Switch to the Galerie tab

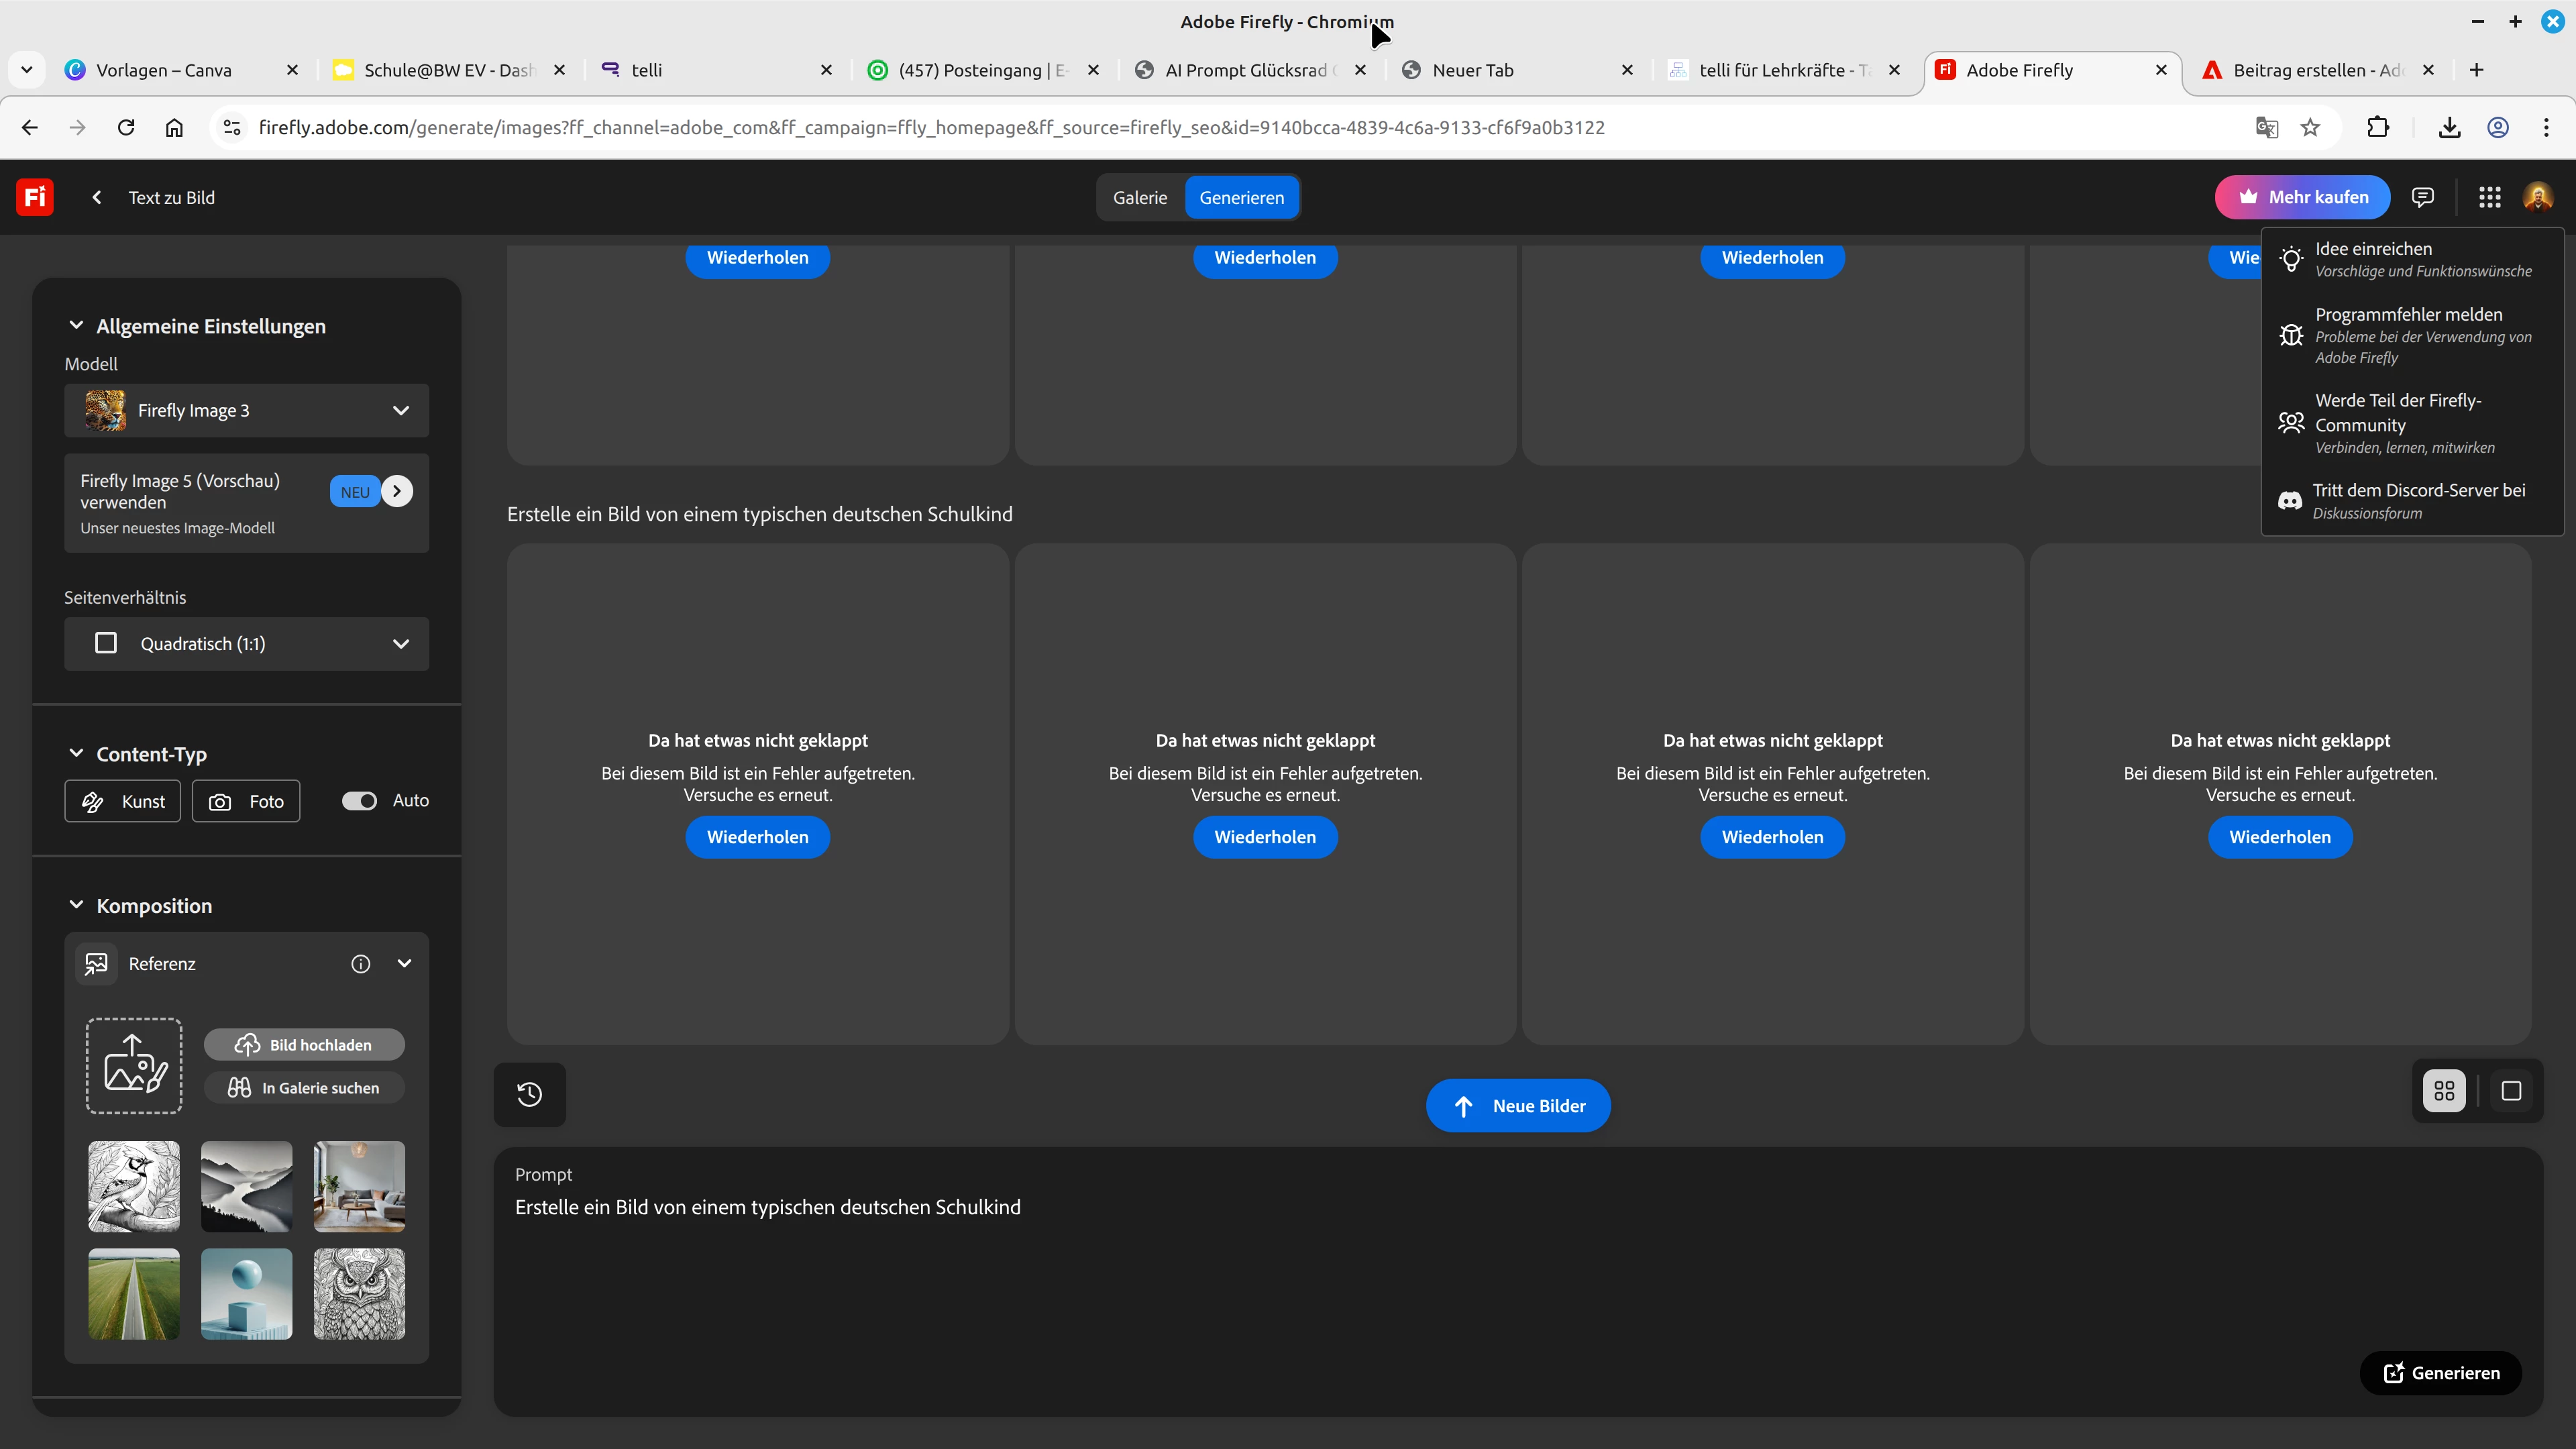(x=1140, y=198)
